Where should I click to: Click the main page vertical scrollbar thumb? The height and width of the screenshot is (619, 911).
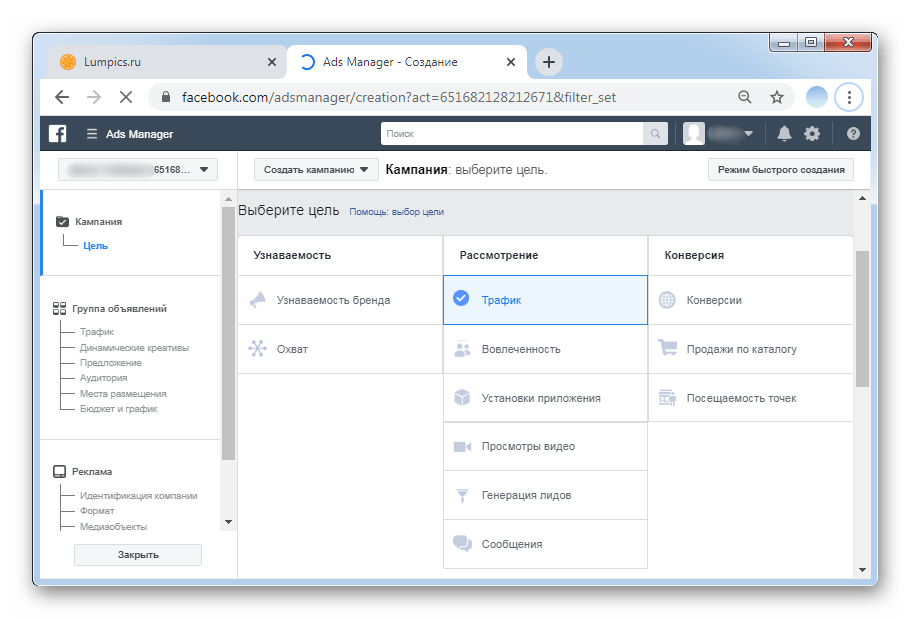862,319
